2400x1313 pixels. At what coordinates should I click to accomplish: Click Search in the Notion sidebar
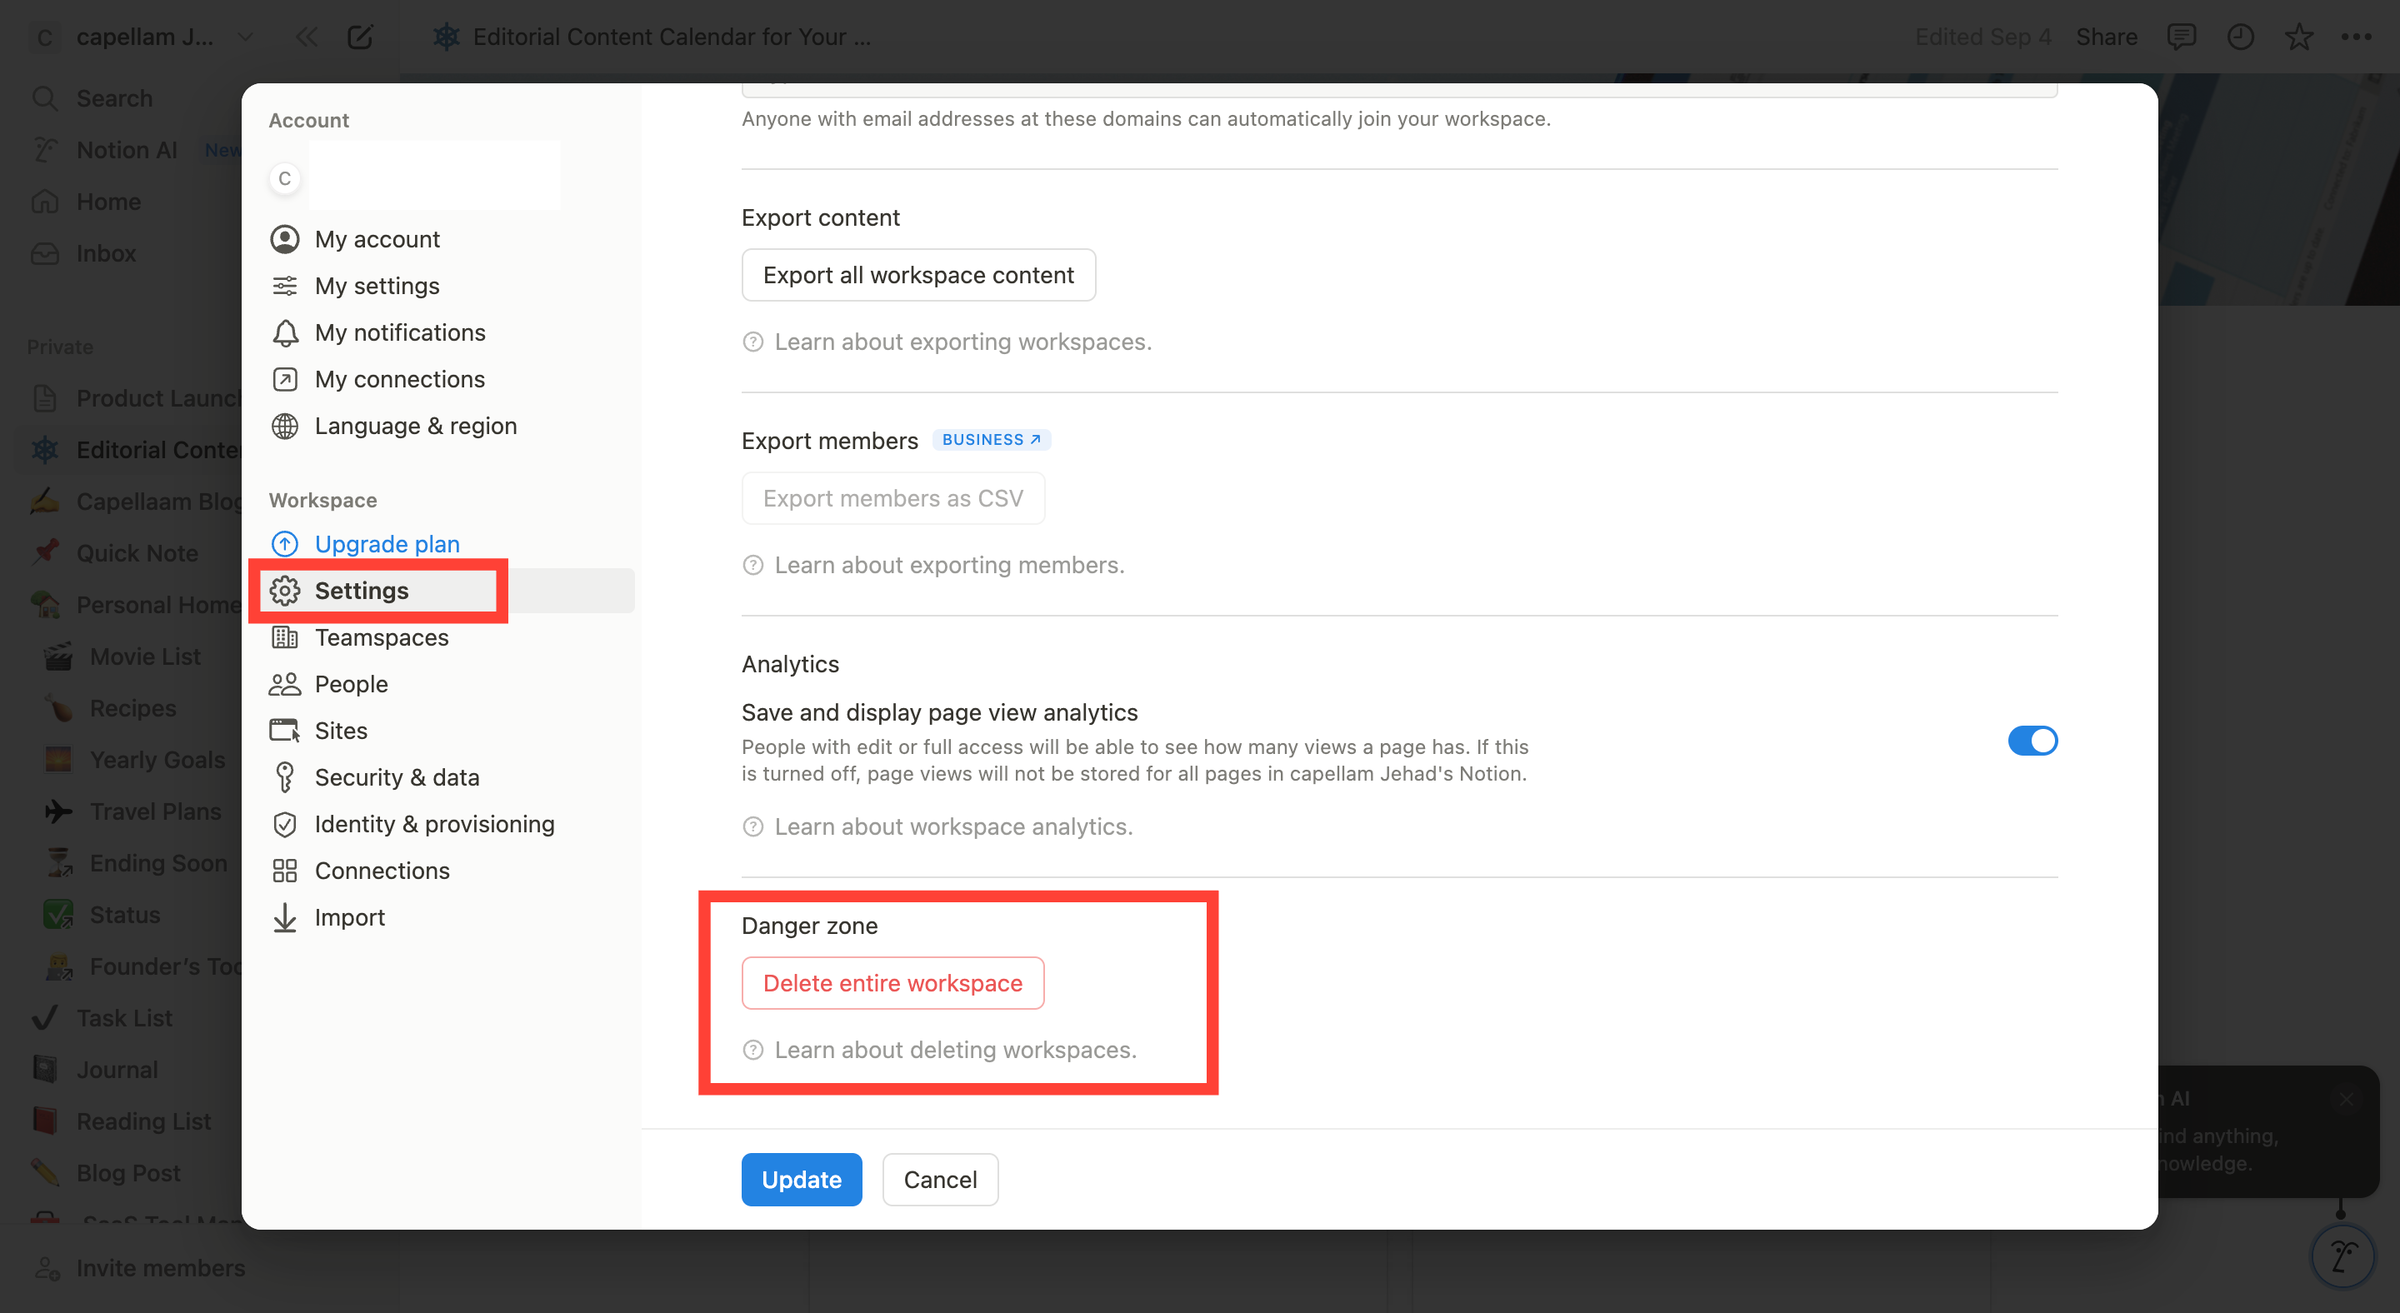[115, 98]
